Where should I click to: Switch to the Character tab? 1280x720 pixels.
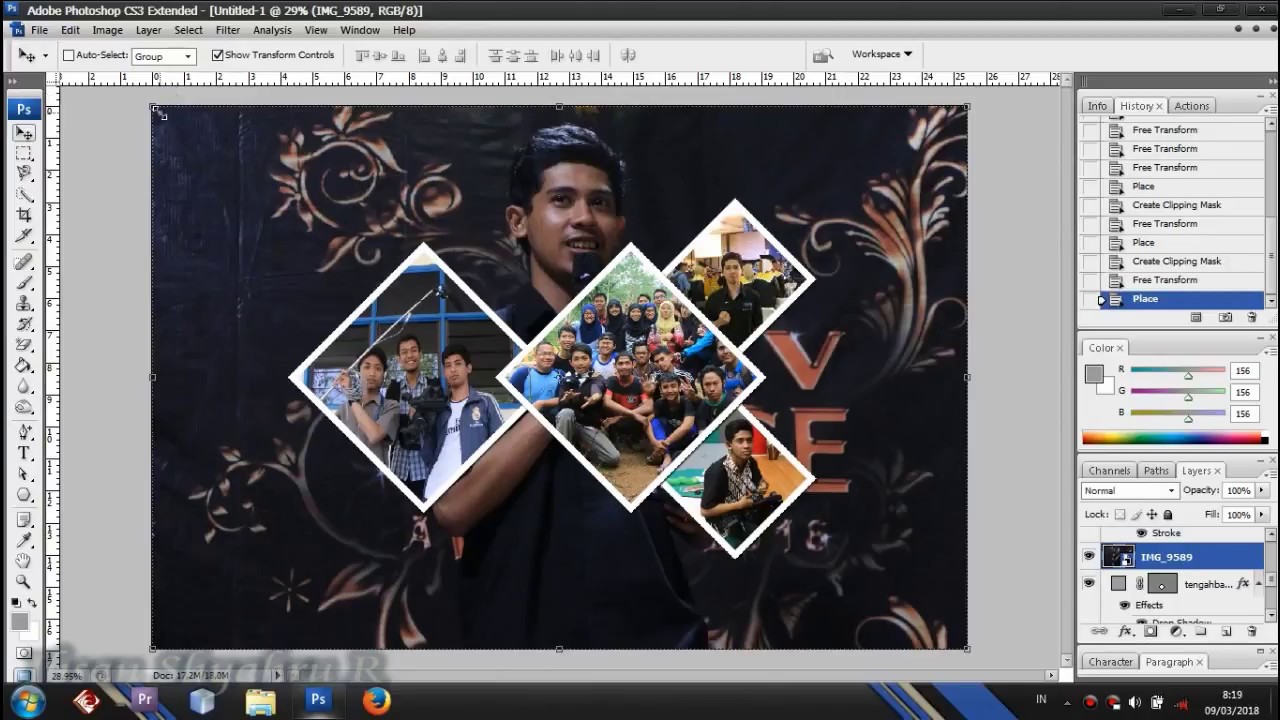coord(1111,662)
